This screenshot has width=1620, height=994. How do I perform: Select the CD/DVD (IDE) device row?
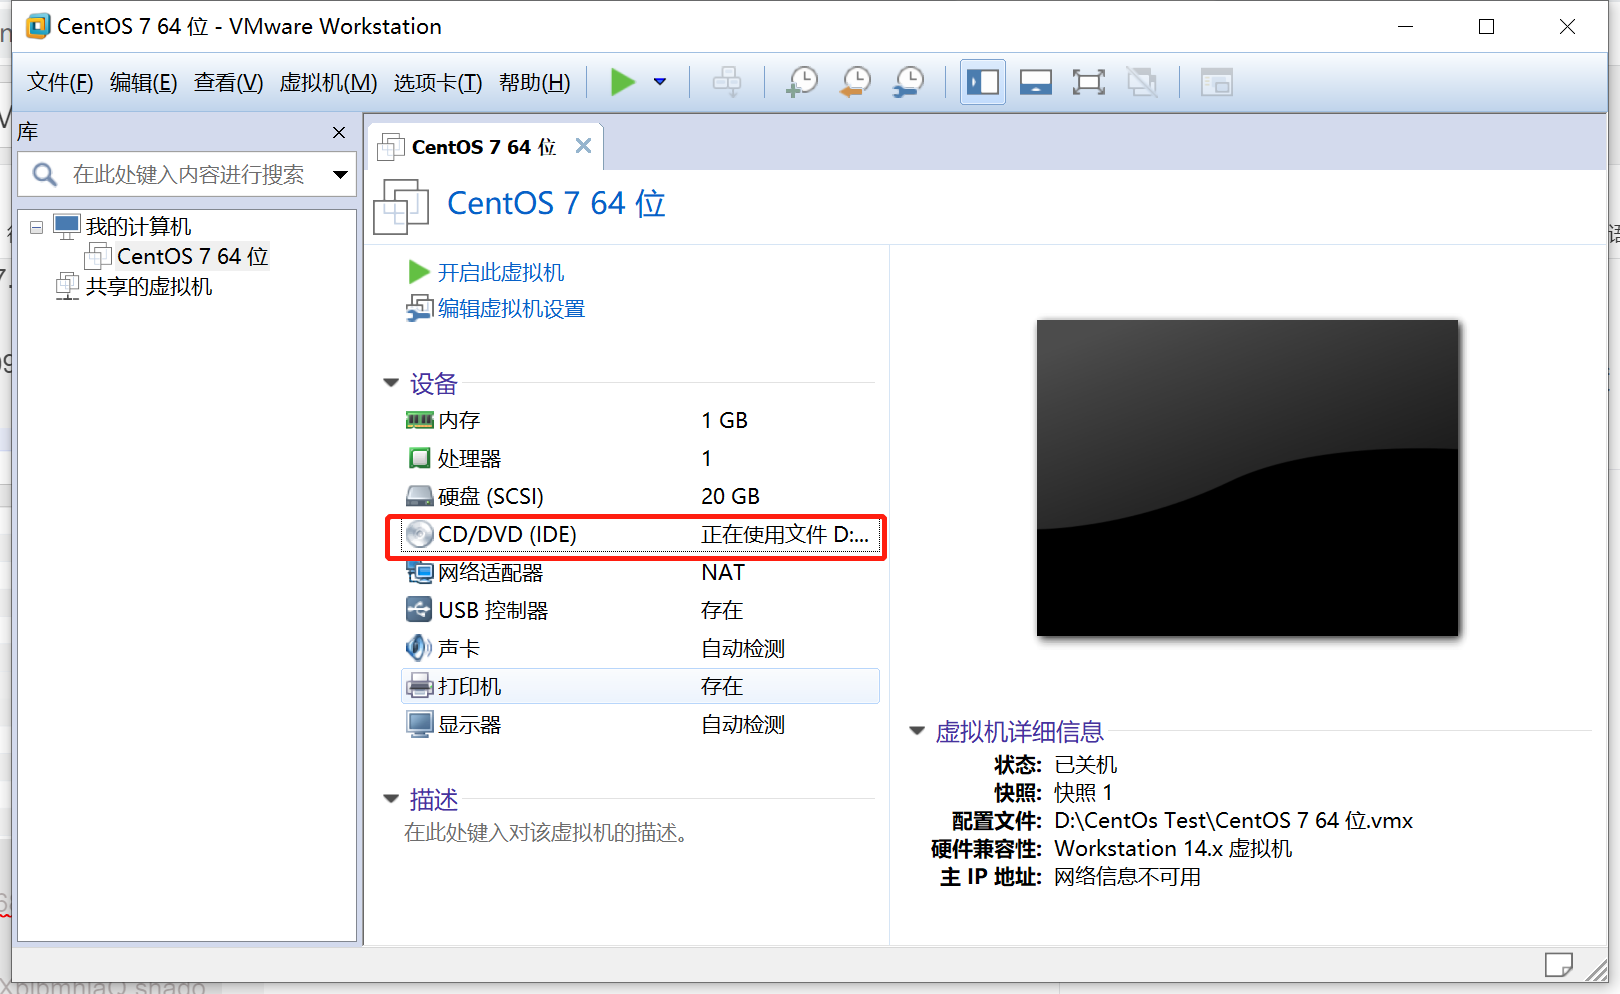coord(640,535)
